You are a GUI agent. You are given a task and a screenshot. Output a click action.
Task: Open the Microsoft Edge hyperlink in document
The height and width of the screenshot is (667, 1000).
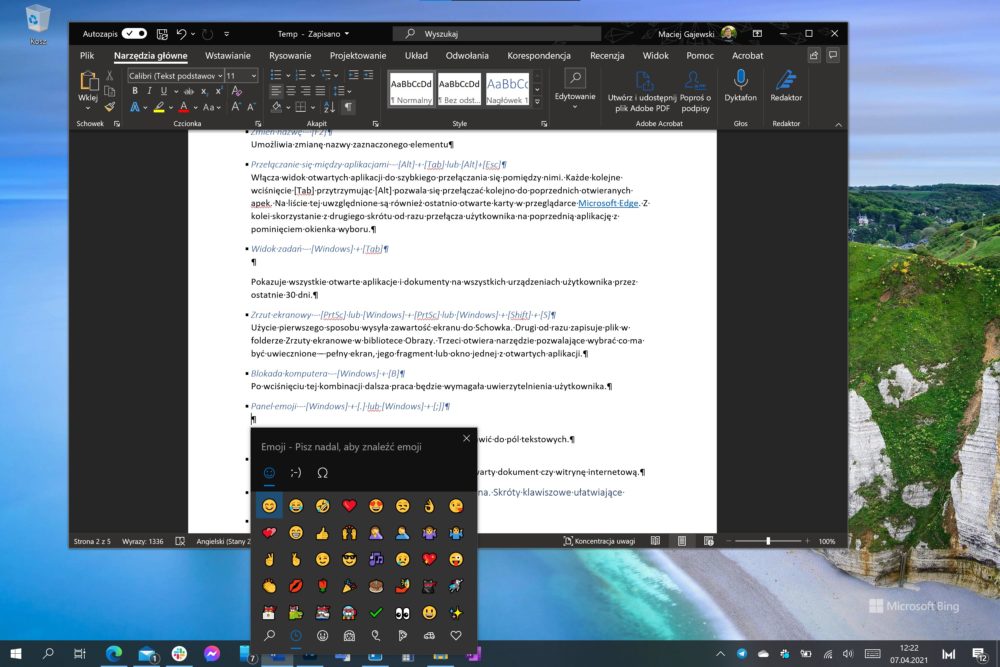pos(608,203)
